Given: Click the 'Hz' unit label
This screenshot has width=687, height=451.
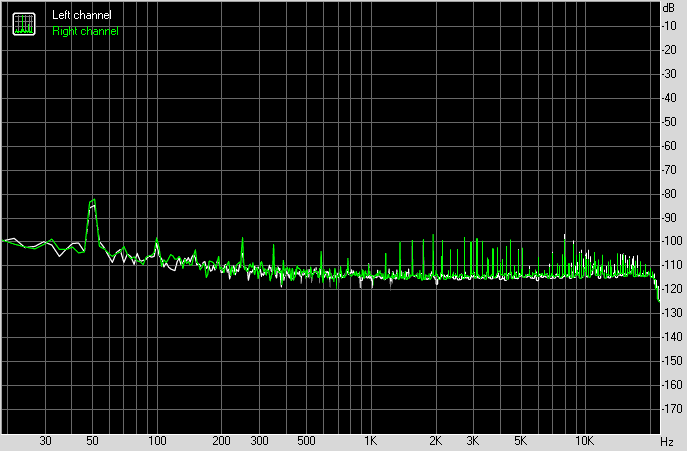Looking at the screenshot, I should pyautogui.click(x=667, y=441).
